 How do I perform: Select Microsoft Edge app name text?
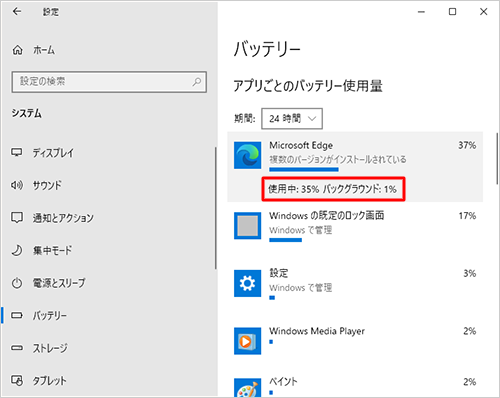click(301, 145)
